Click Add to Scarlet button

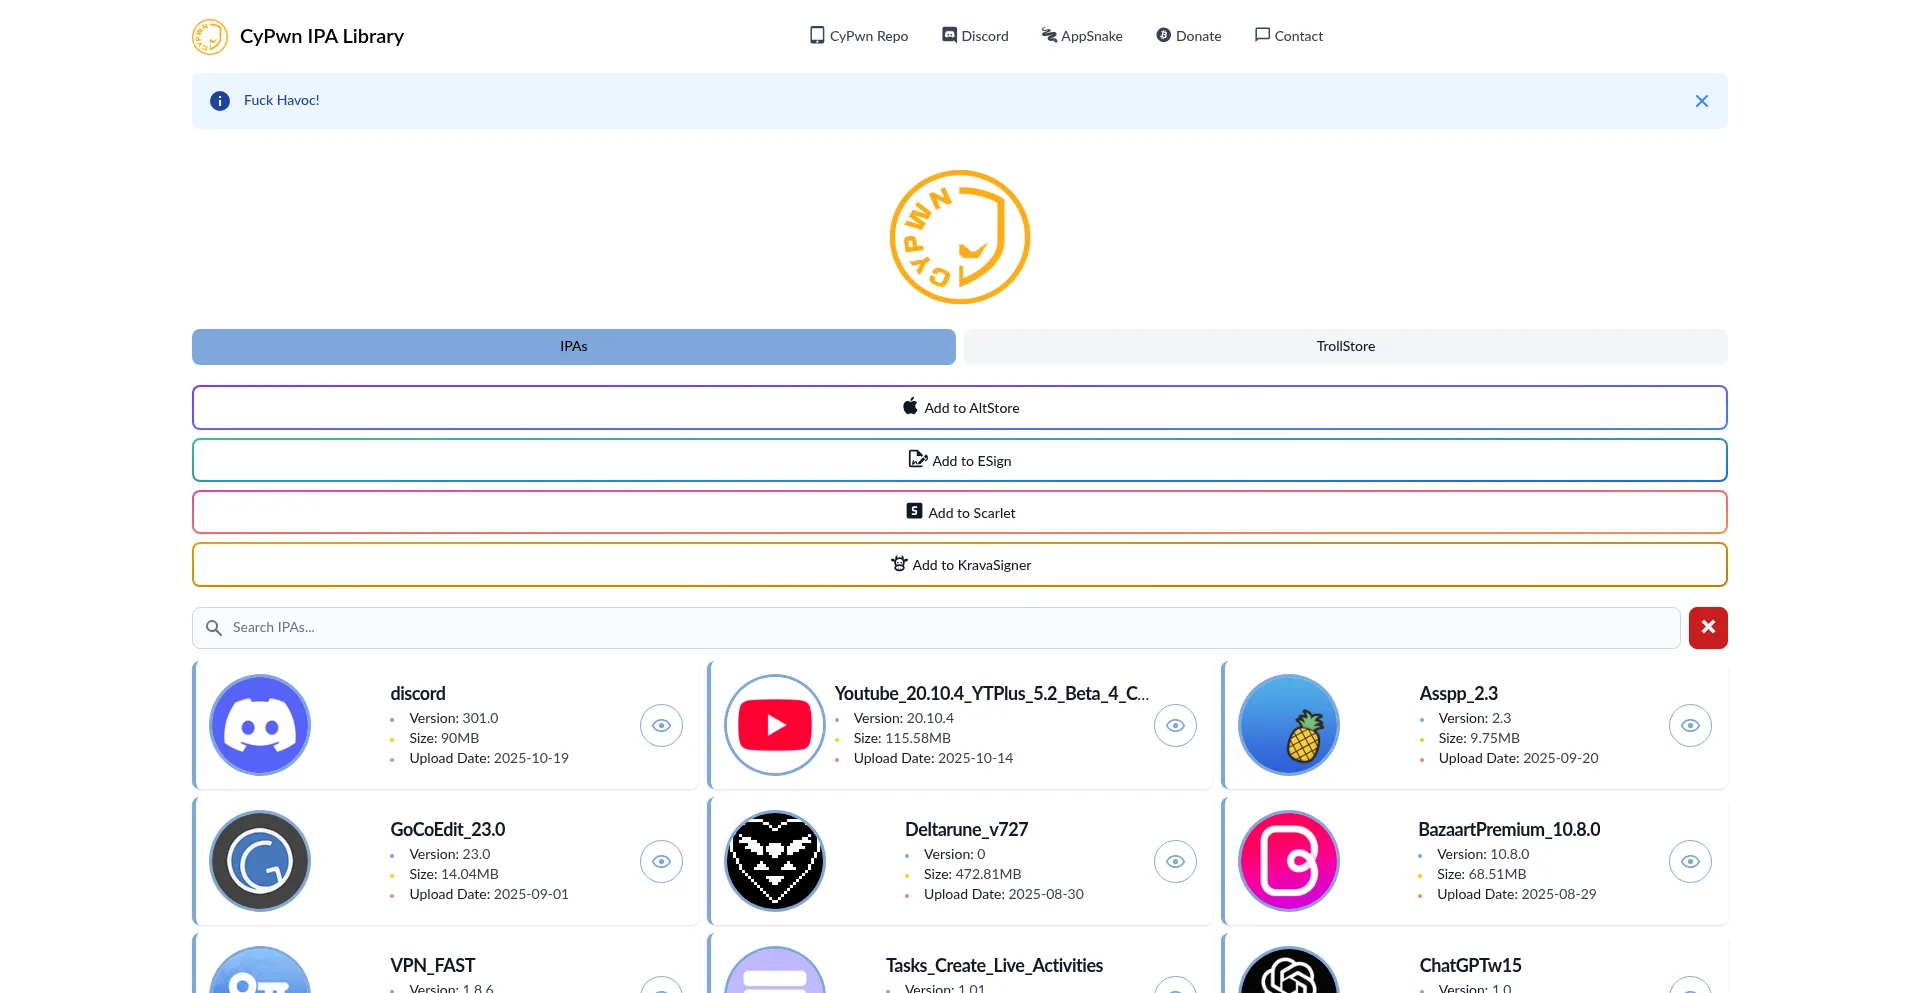(959, 513)
